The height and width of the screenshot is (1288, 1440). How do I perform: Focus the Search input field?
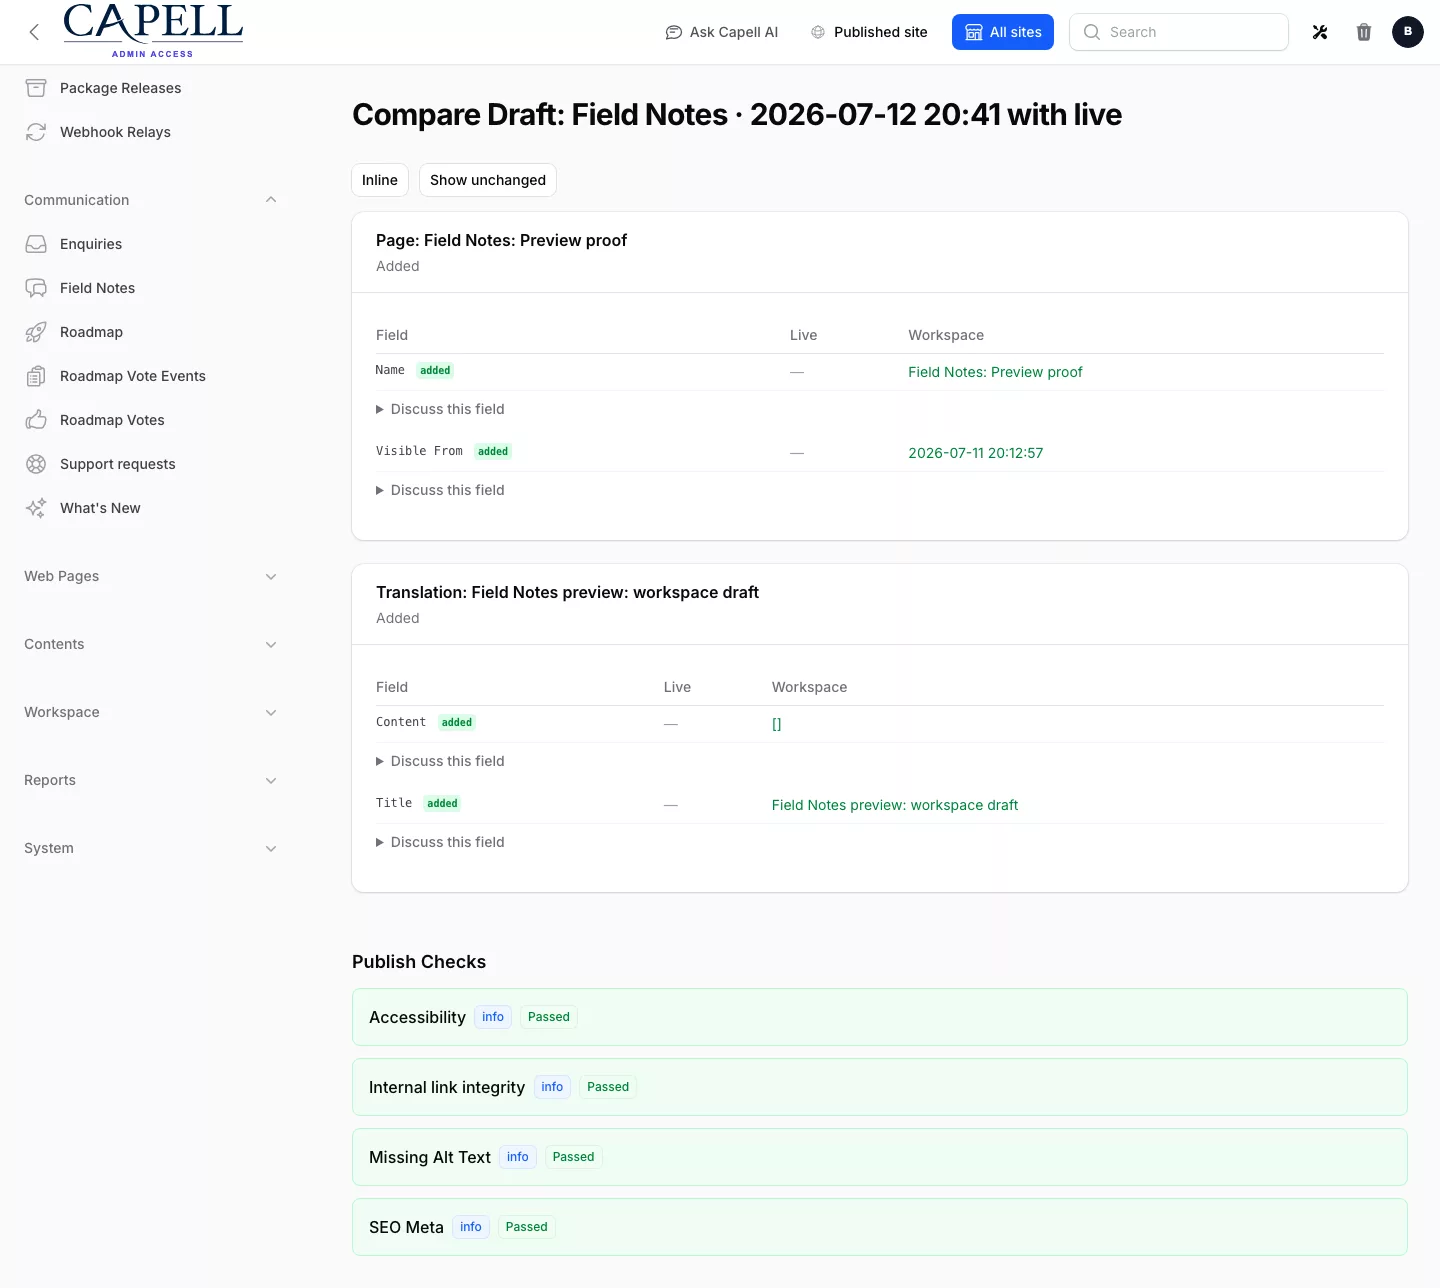point(1179,32)
